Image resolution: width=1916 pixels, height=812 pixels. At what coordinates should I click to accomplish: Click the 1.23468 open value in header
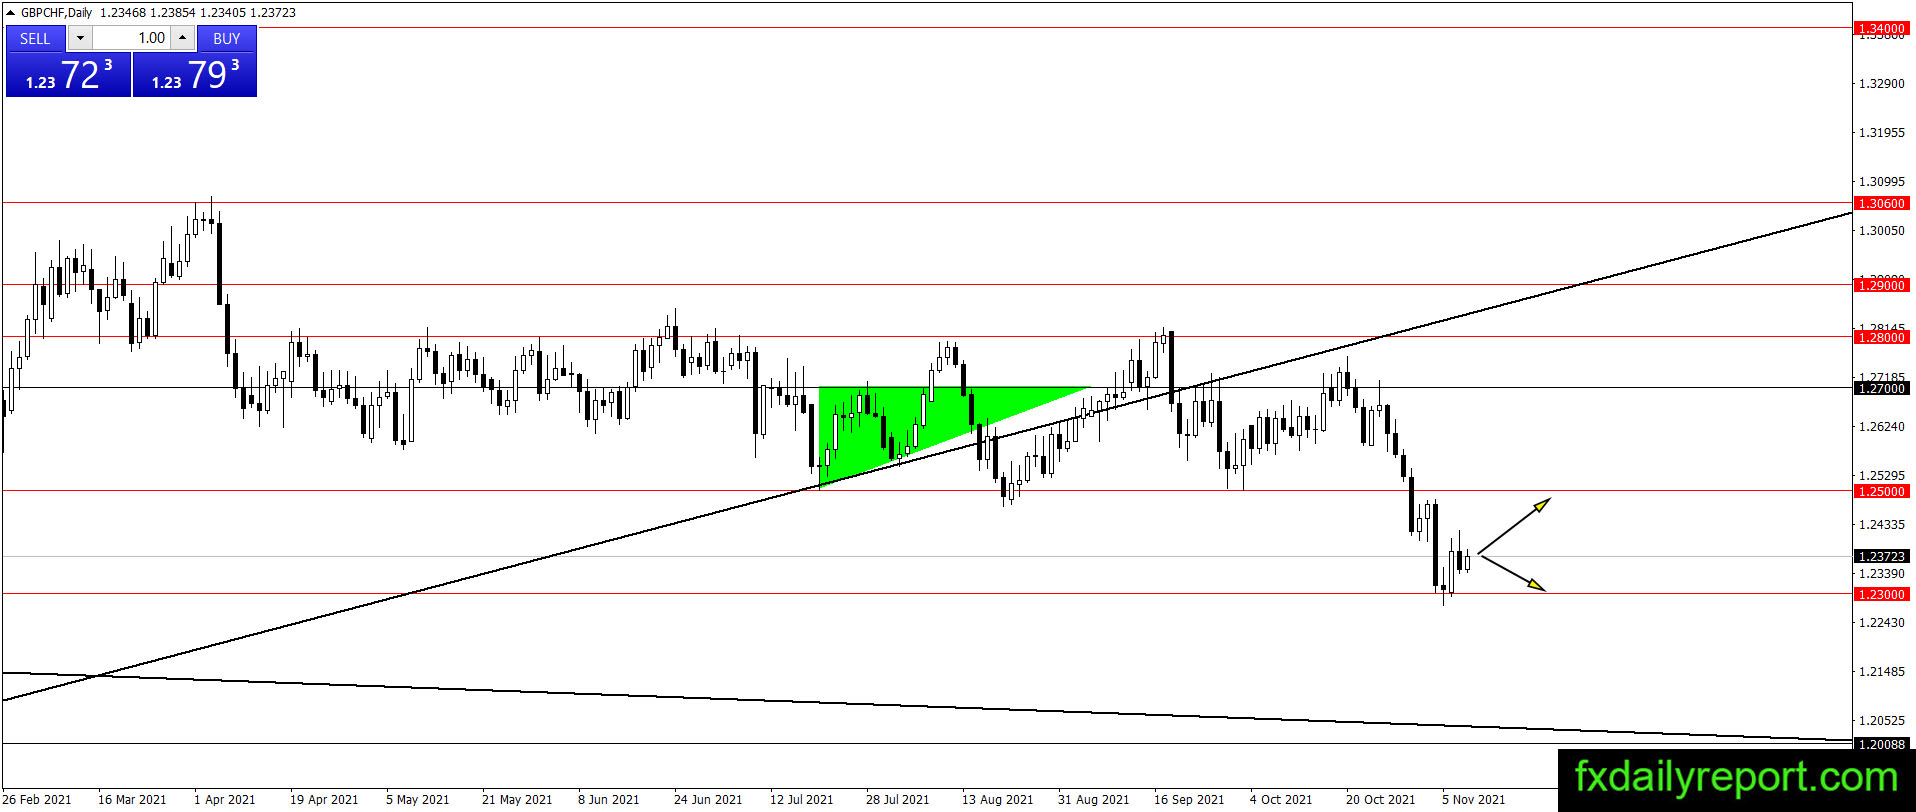(x=123, y=13)
